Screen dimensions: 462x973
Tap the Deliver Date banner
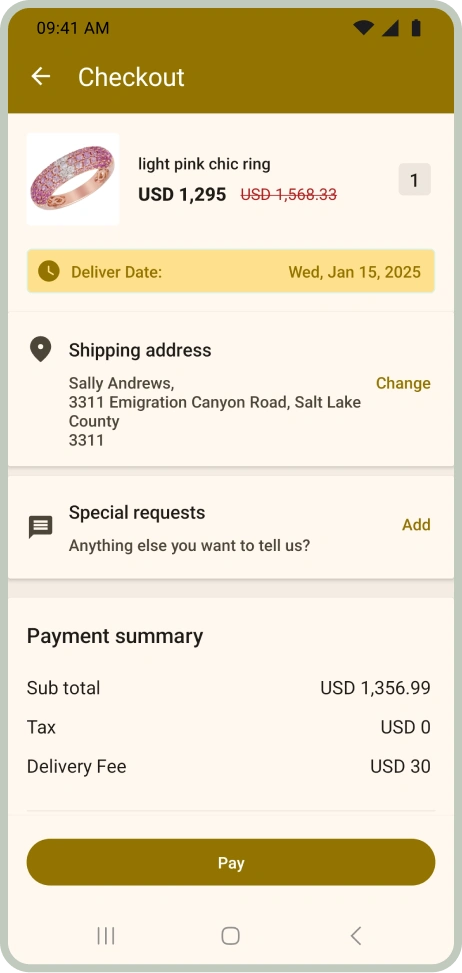click(231, 271)
